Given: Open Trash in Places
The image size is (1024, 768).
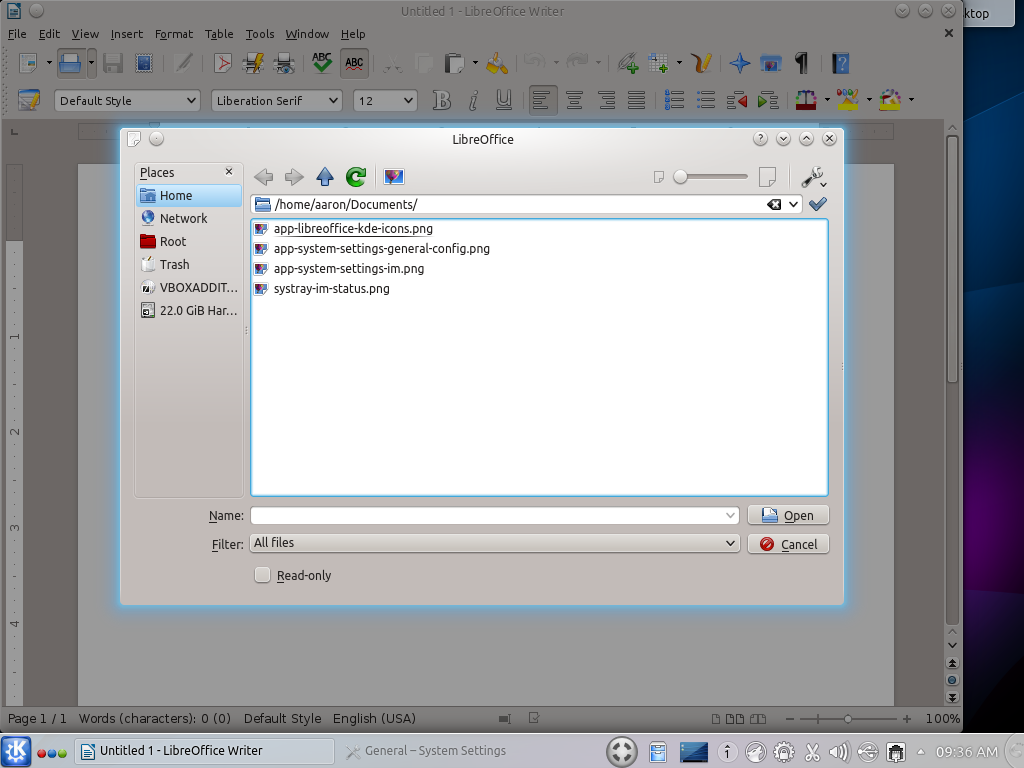Looking at the screenshot, I should point(189,264).
